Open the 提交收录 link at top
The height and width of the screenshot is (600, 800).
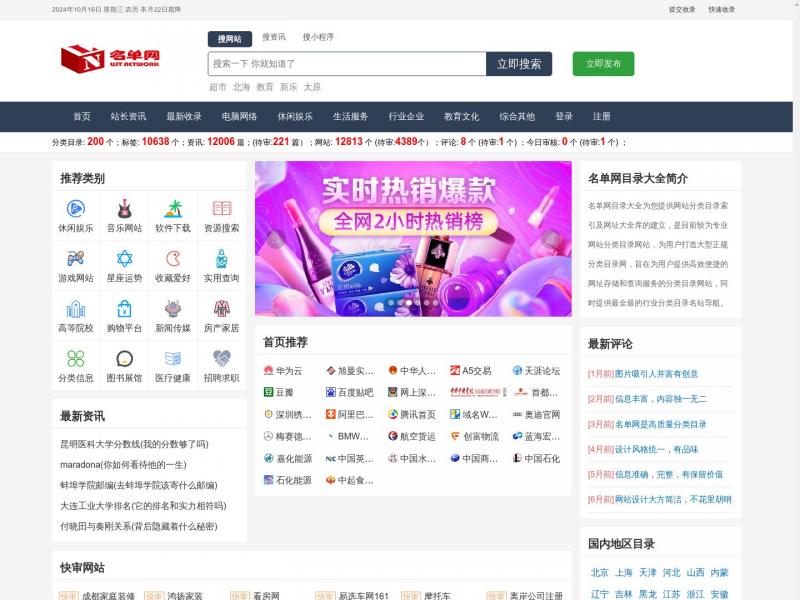click(682, 9)
